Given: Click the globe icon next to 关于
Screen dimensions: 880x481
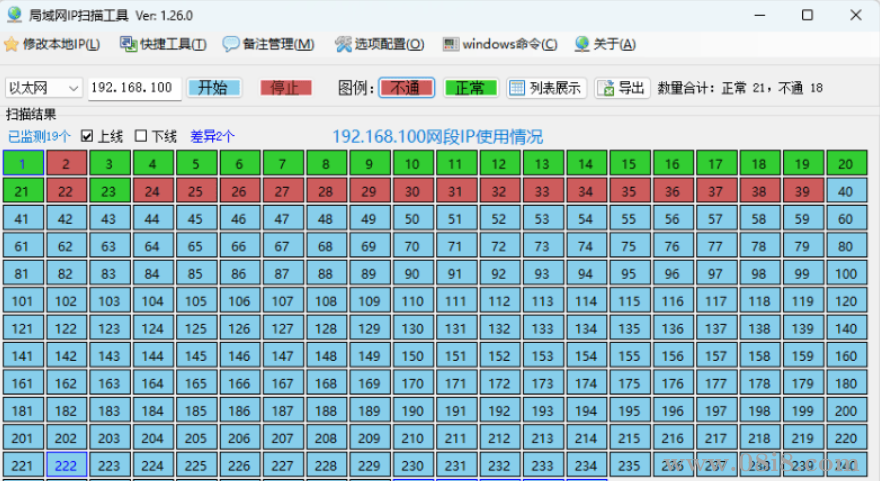Looking at the screenshot, I should pyautogui.click(x=582, y=44).
